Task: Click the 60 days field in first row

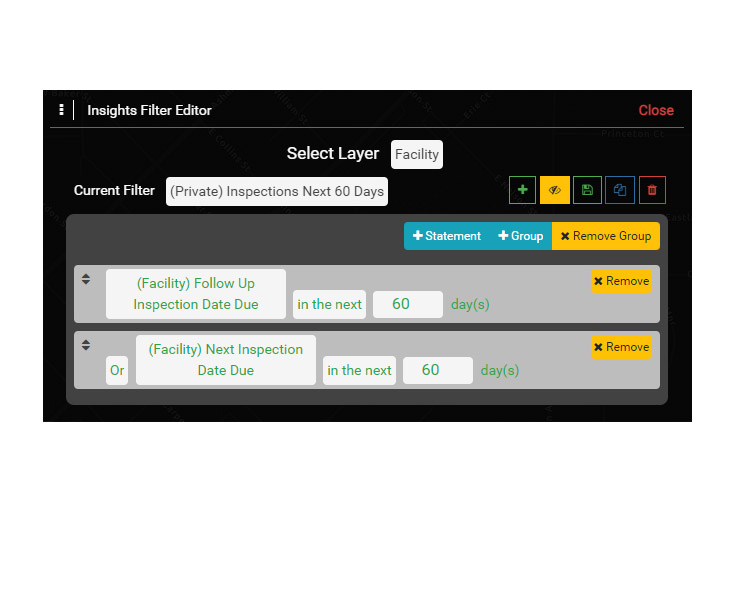Action: tap(407, 304)
